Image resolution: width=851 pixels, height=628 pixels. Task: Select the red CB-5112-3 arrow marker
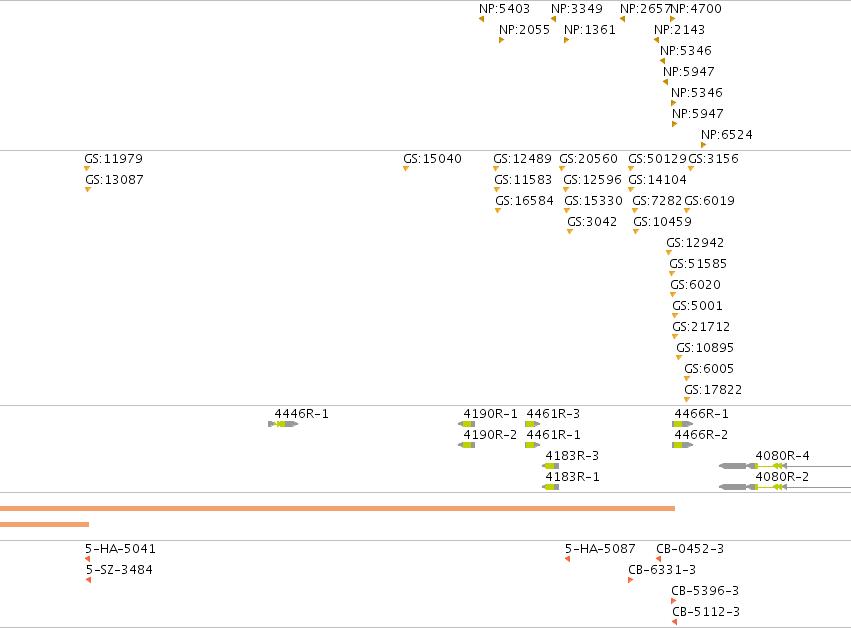click(x=675, y=622)
